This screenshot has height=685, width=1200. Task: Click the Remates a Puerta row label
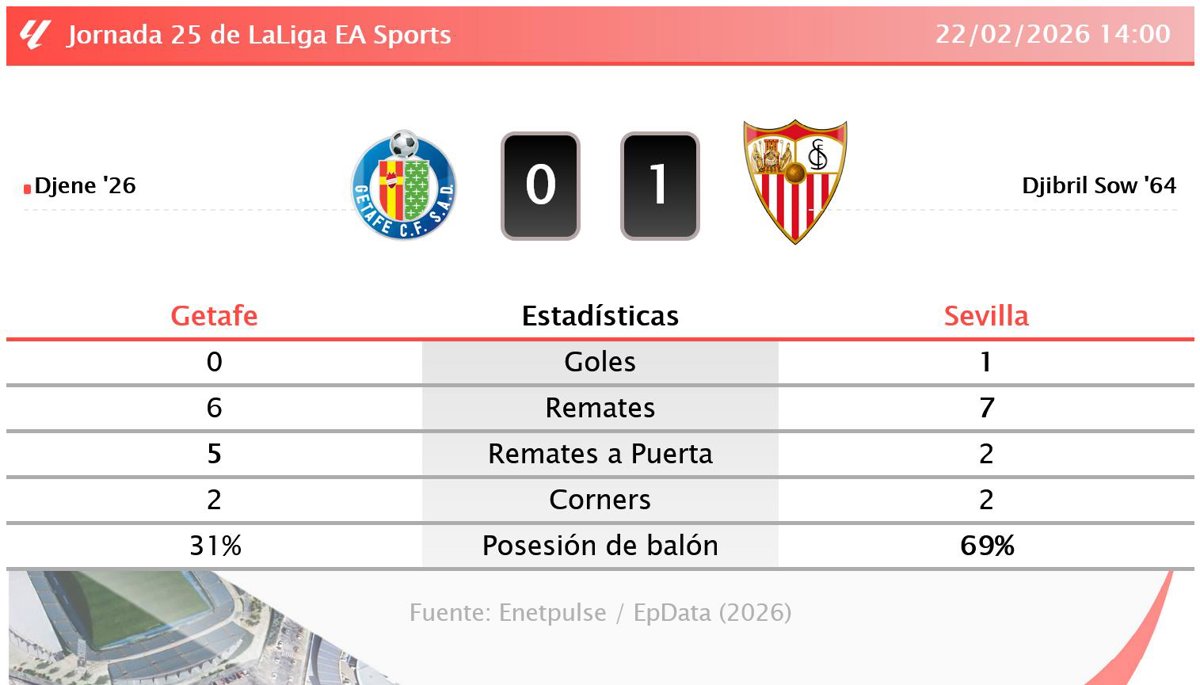coord(600,454)
